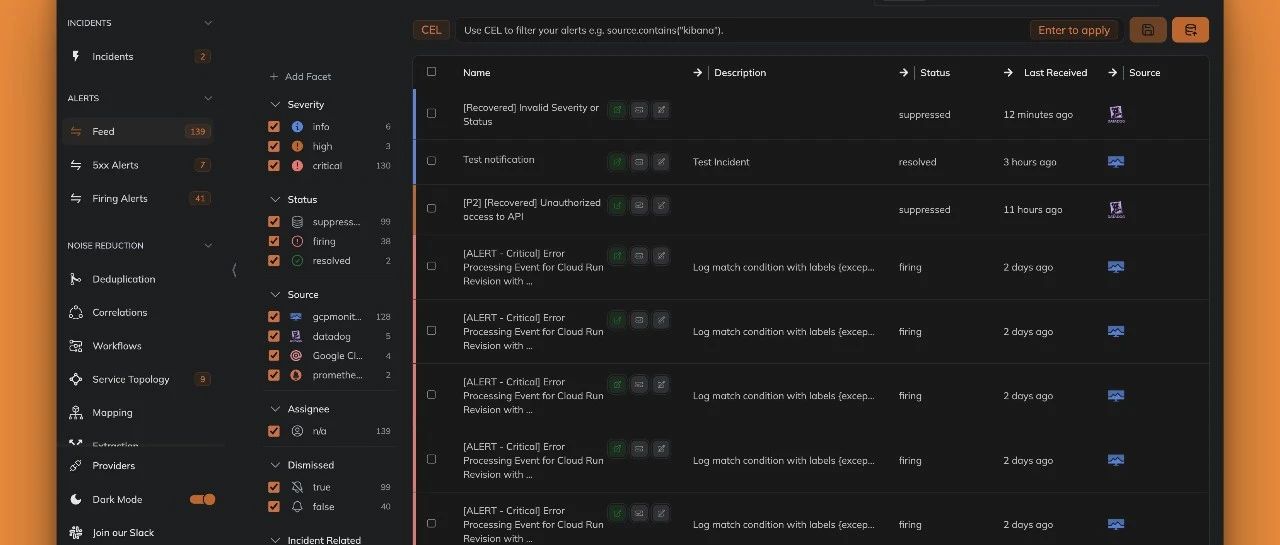This screenshot has width=1280, height=545.
Task: Uncheck the critical severity filter
Action: tap(274, 166)
